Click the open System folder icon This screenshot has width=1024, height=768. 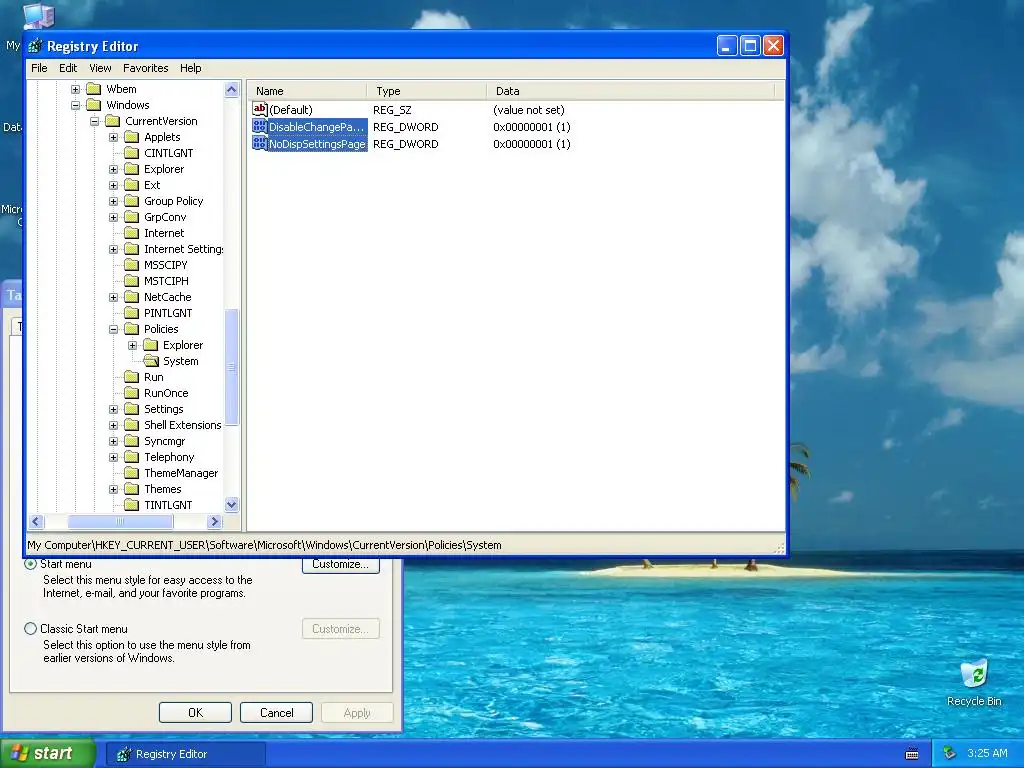click(151, 361)
